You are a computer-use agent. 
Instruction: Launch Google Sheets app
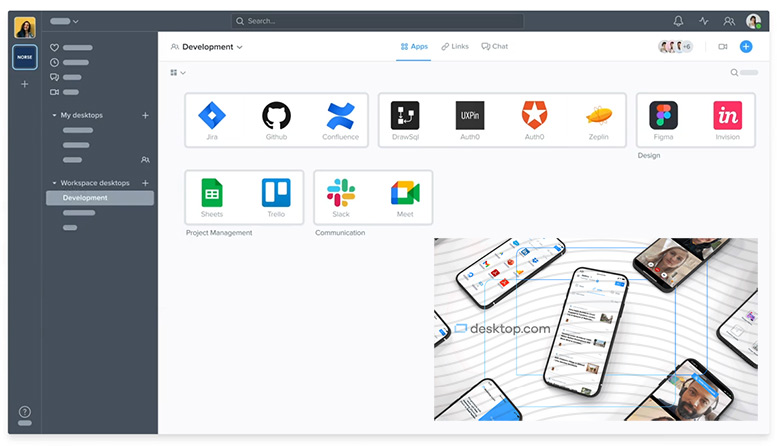pyautogui.click(x=212, y=192)
